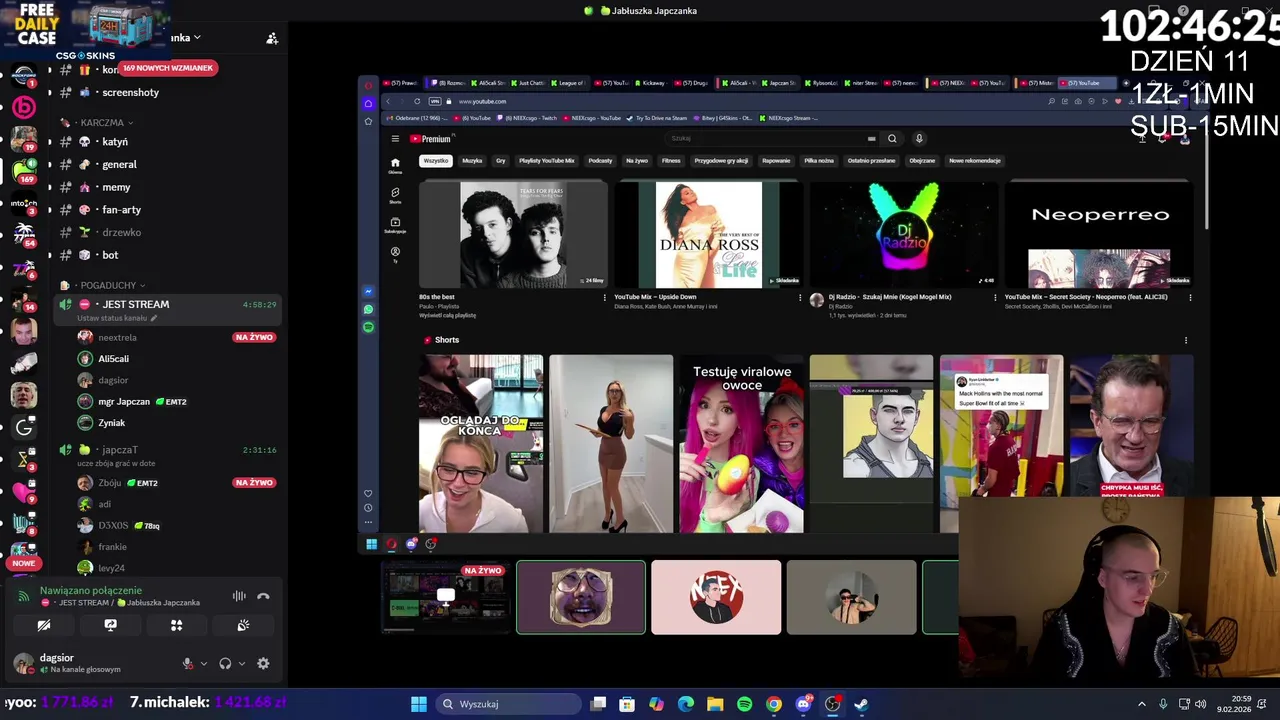Viewport: 1280px width, 720px height.
Task: Select the Podcasty filter chip
Action: (x=600, y=160)
